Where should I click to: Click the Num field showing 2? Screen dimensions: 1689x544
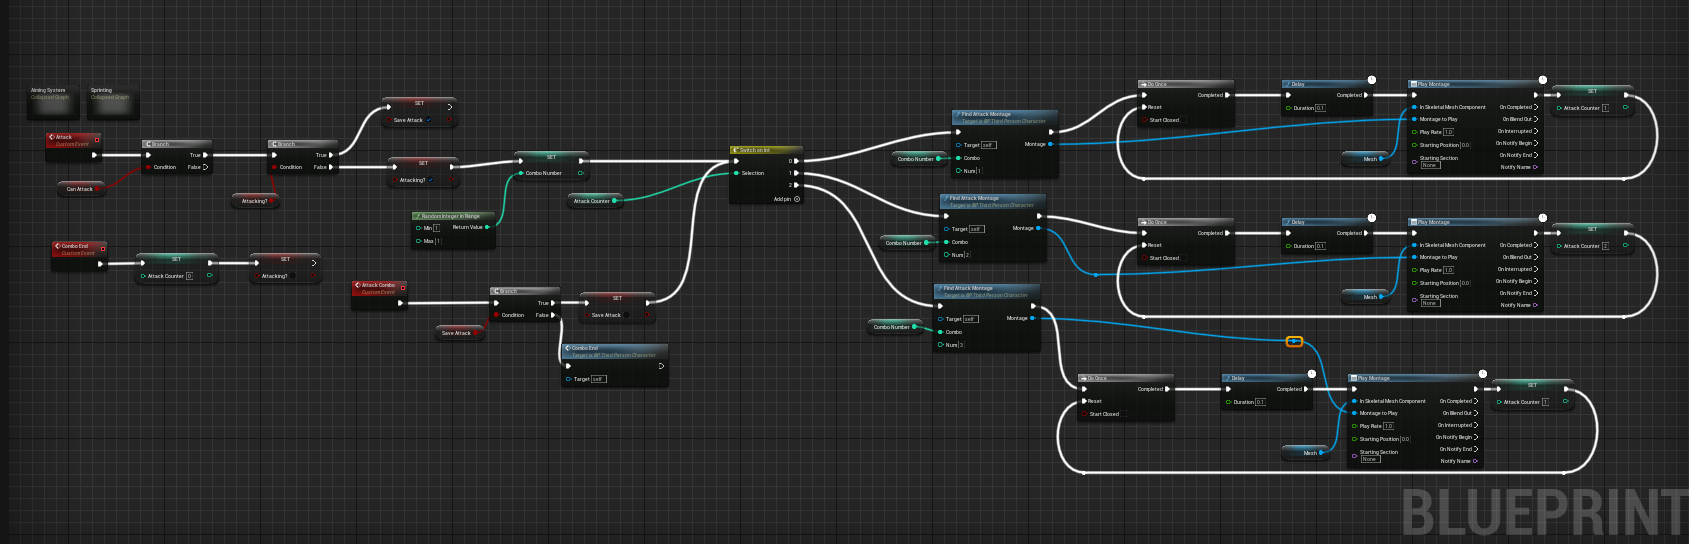pos(967,255)
